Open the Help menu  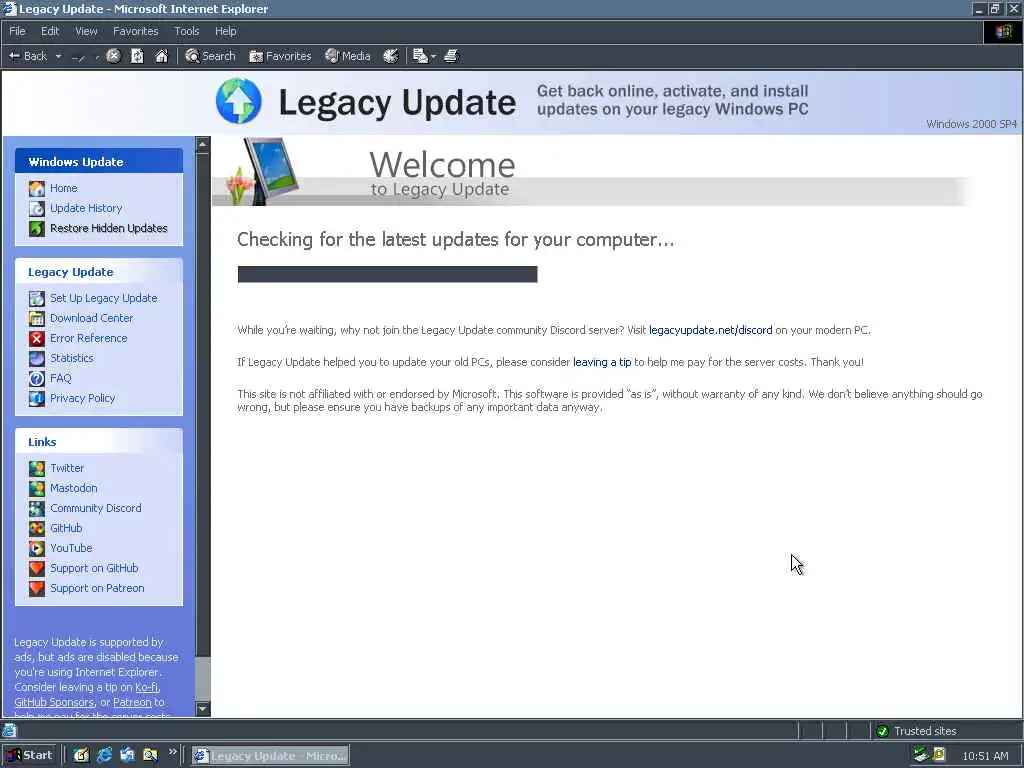click(225, 31)
